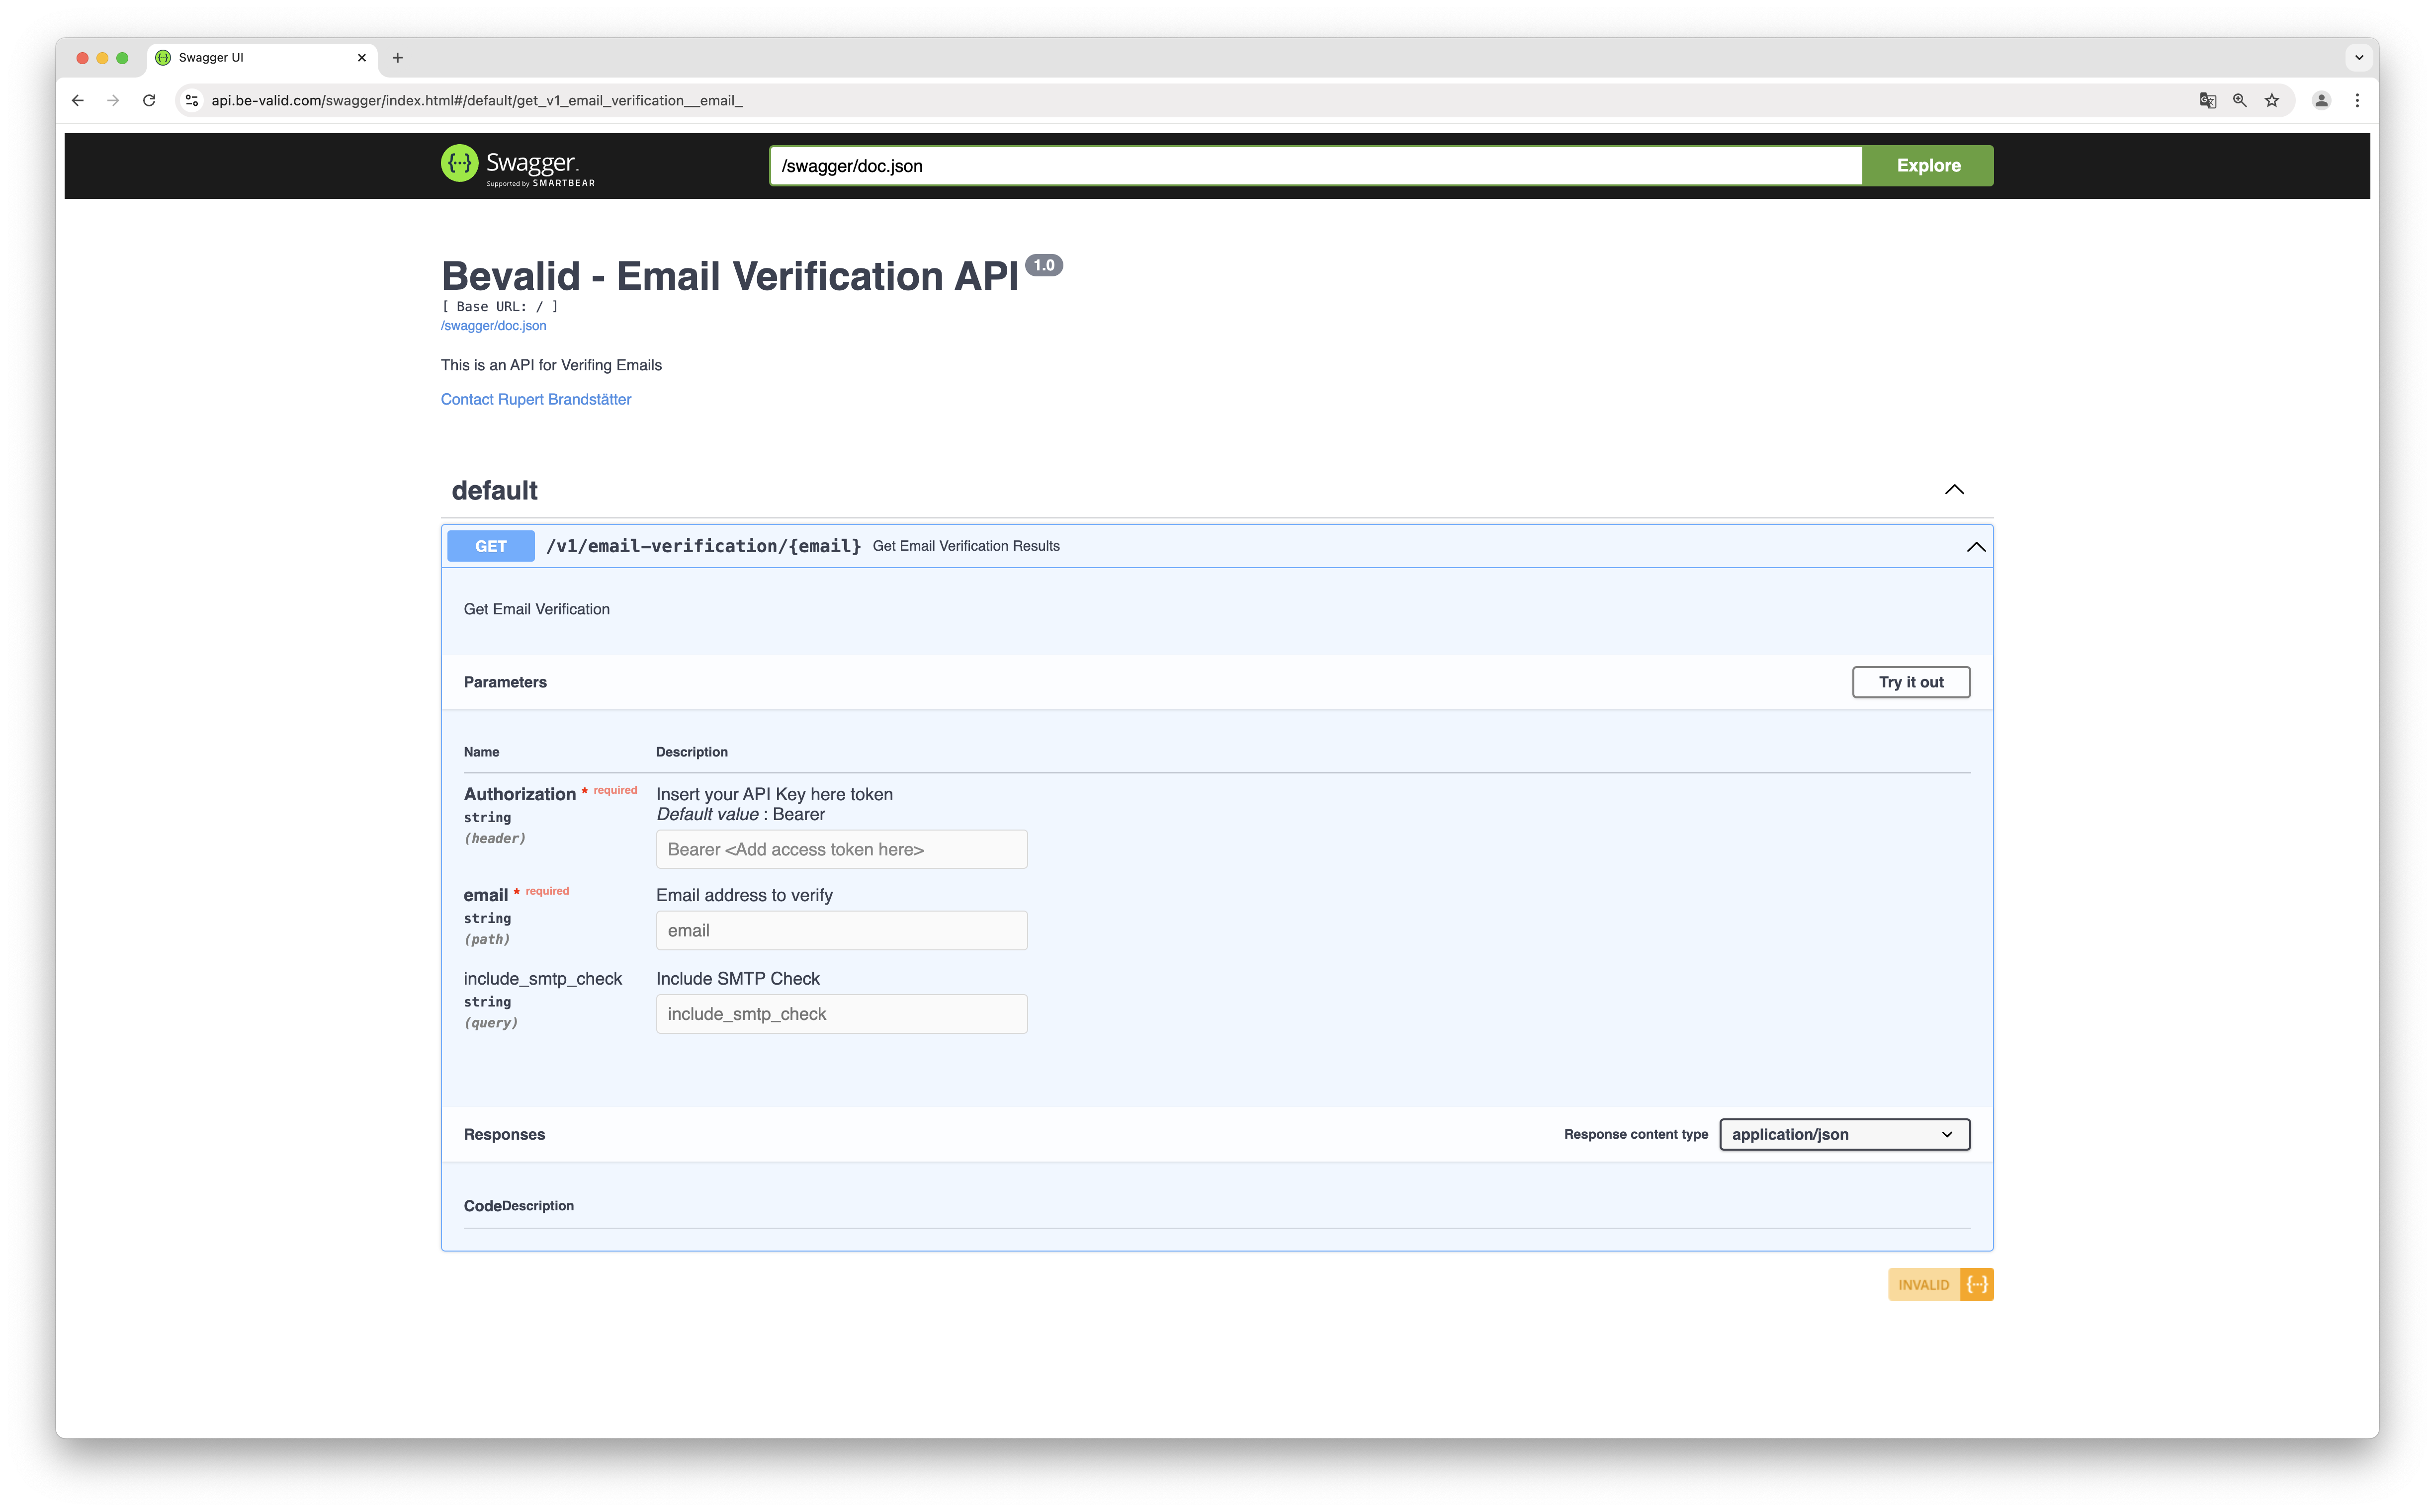Image resolution: width=2435 pixels, height=1512 pixels.
Task: Collapse the default section chevron
Action: click(x=1954, y=489)
